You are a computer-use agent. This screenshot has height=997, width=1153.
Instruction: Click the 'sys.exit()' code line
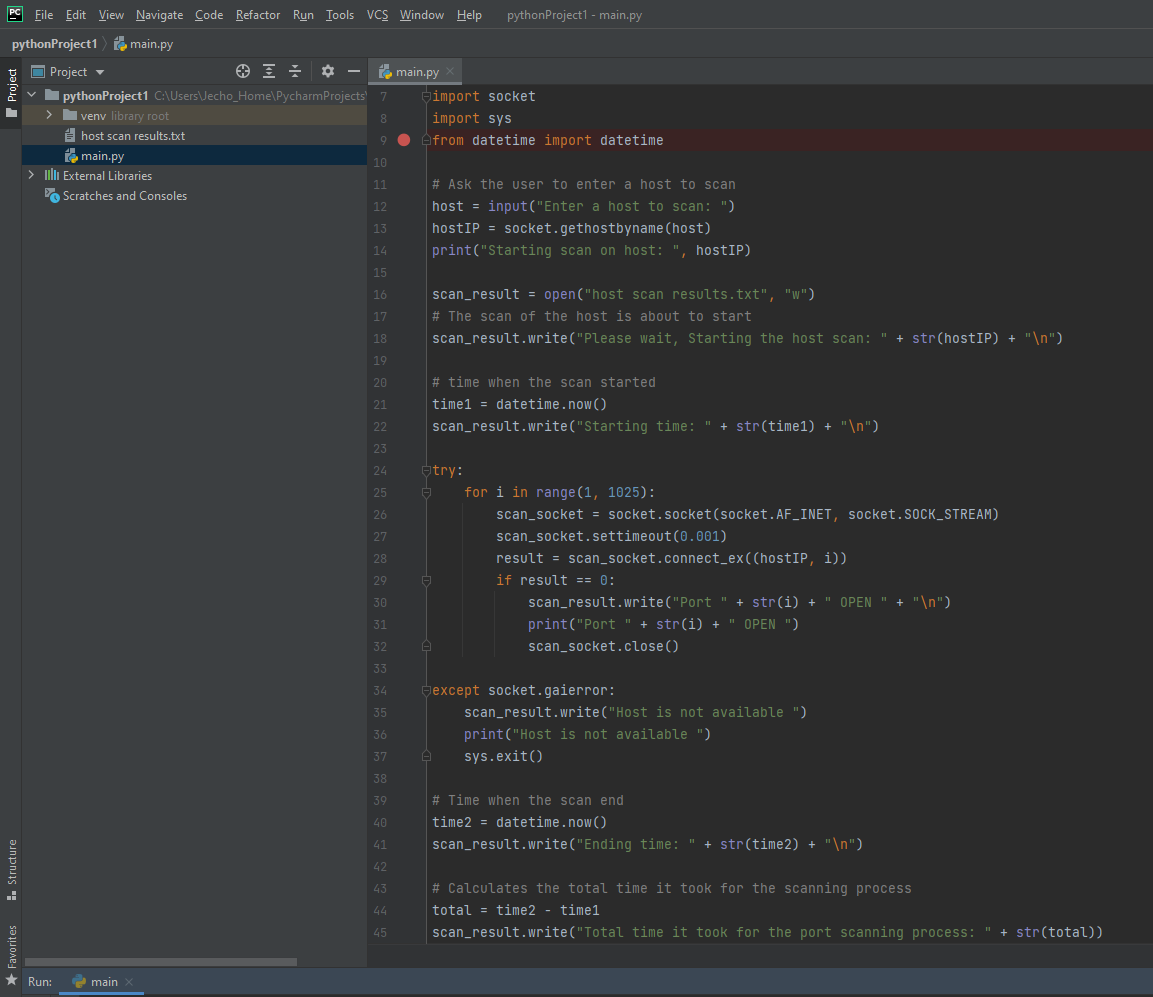click(x=503, y=756)
